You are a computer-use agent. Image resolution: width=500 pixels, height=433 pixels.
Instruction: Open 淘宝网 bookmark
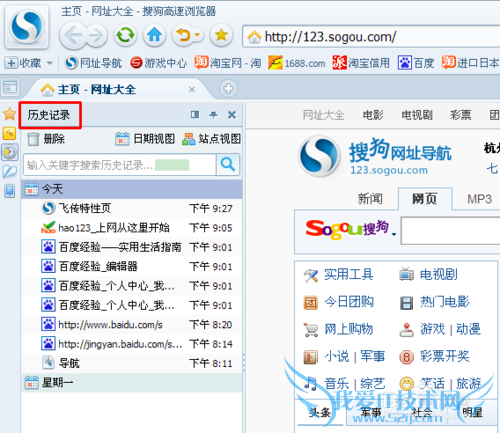pyautogui.click(x=228, y=63)
